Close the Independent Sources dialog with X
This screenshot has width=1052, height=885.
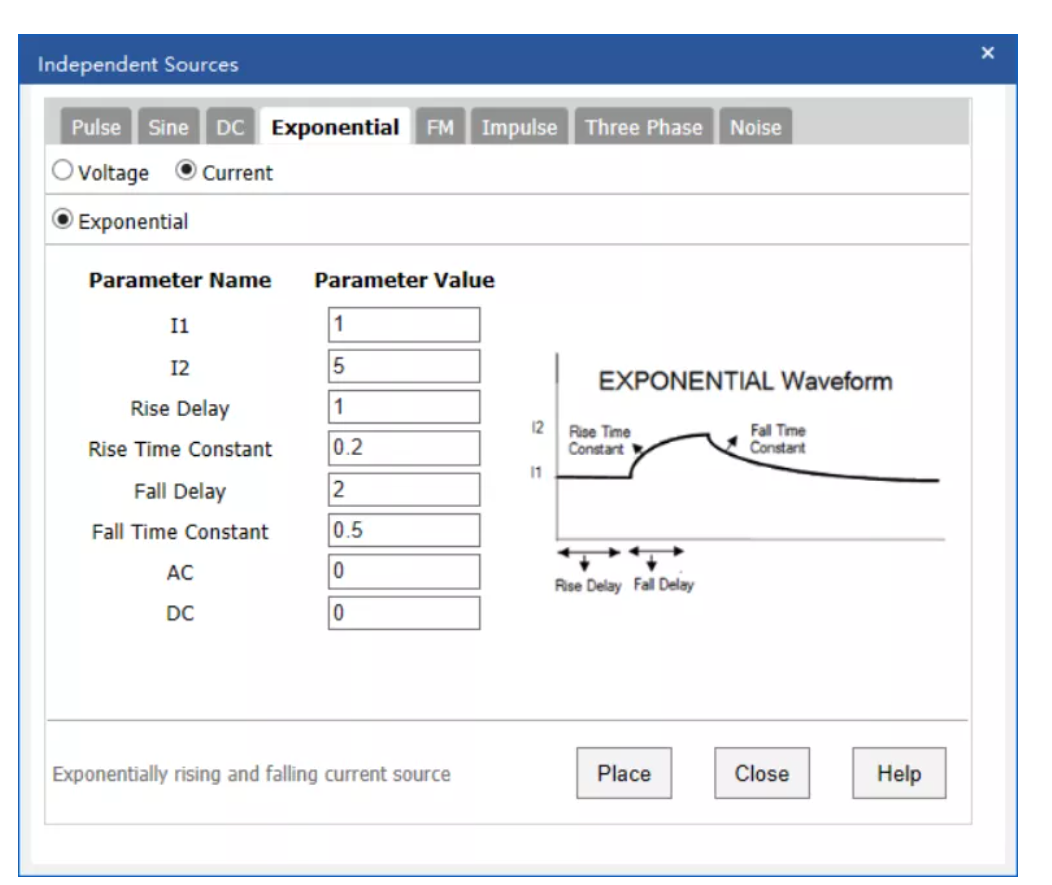[987, 53]
